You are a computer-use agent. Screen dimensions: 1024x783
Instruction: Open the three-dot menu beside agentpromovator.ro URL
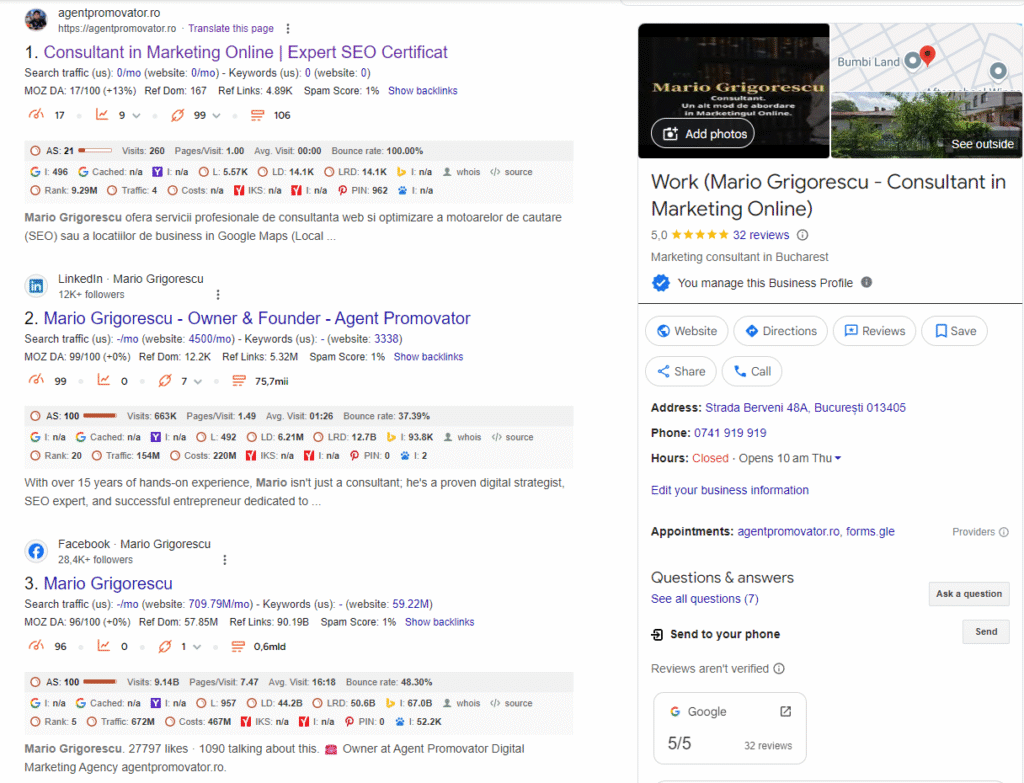[288, 29]
